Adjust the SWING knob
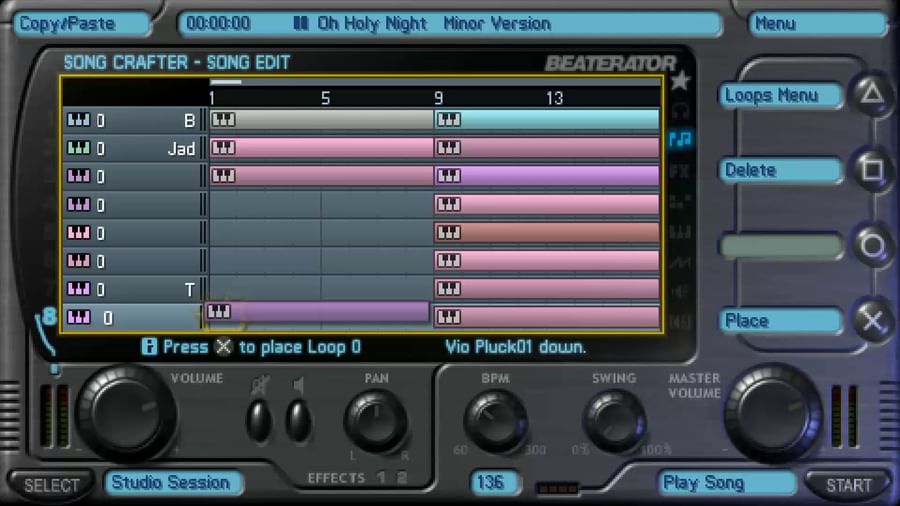Viewport: 900px width, 506px height. 614,422
